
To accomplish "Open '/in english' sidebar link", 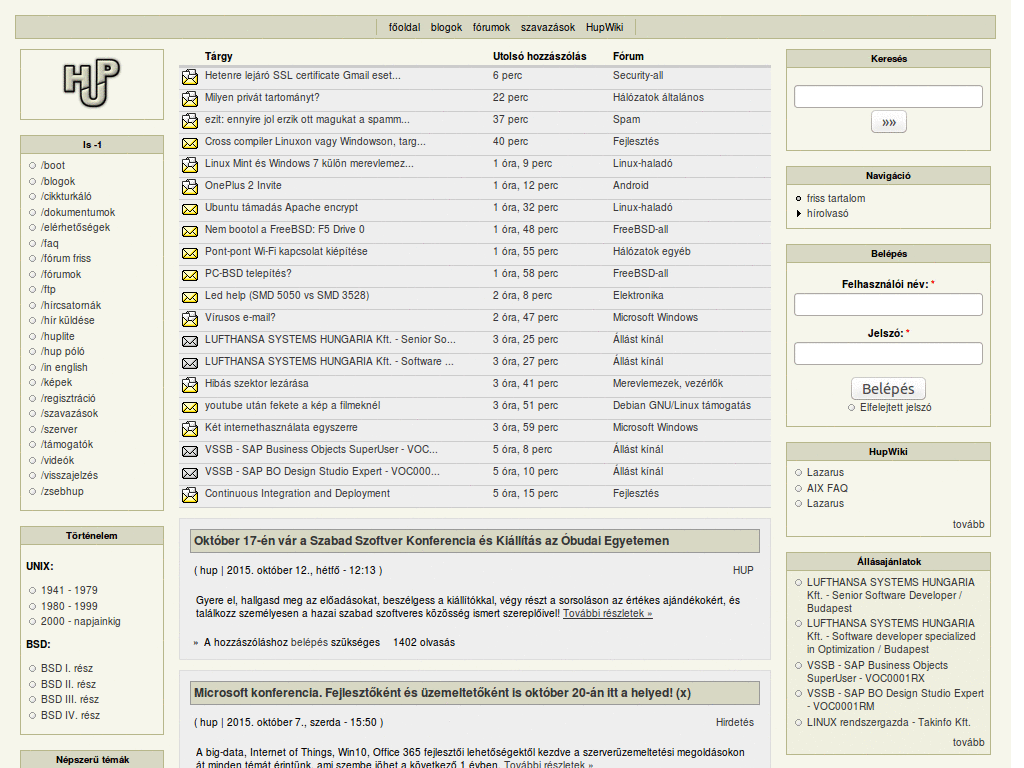I will [x=64, y=367].
